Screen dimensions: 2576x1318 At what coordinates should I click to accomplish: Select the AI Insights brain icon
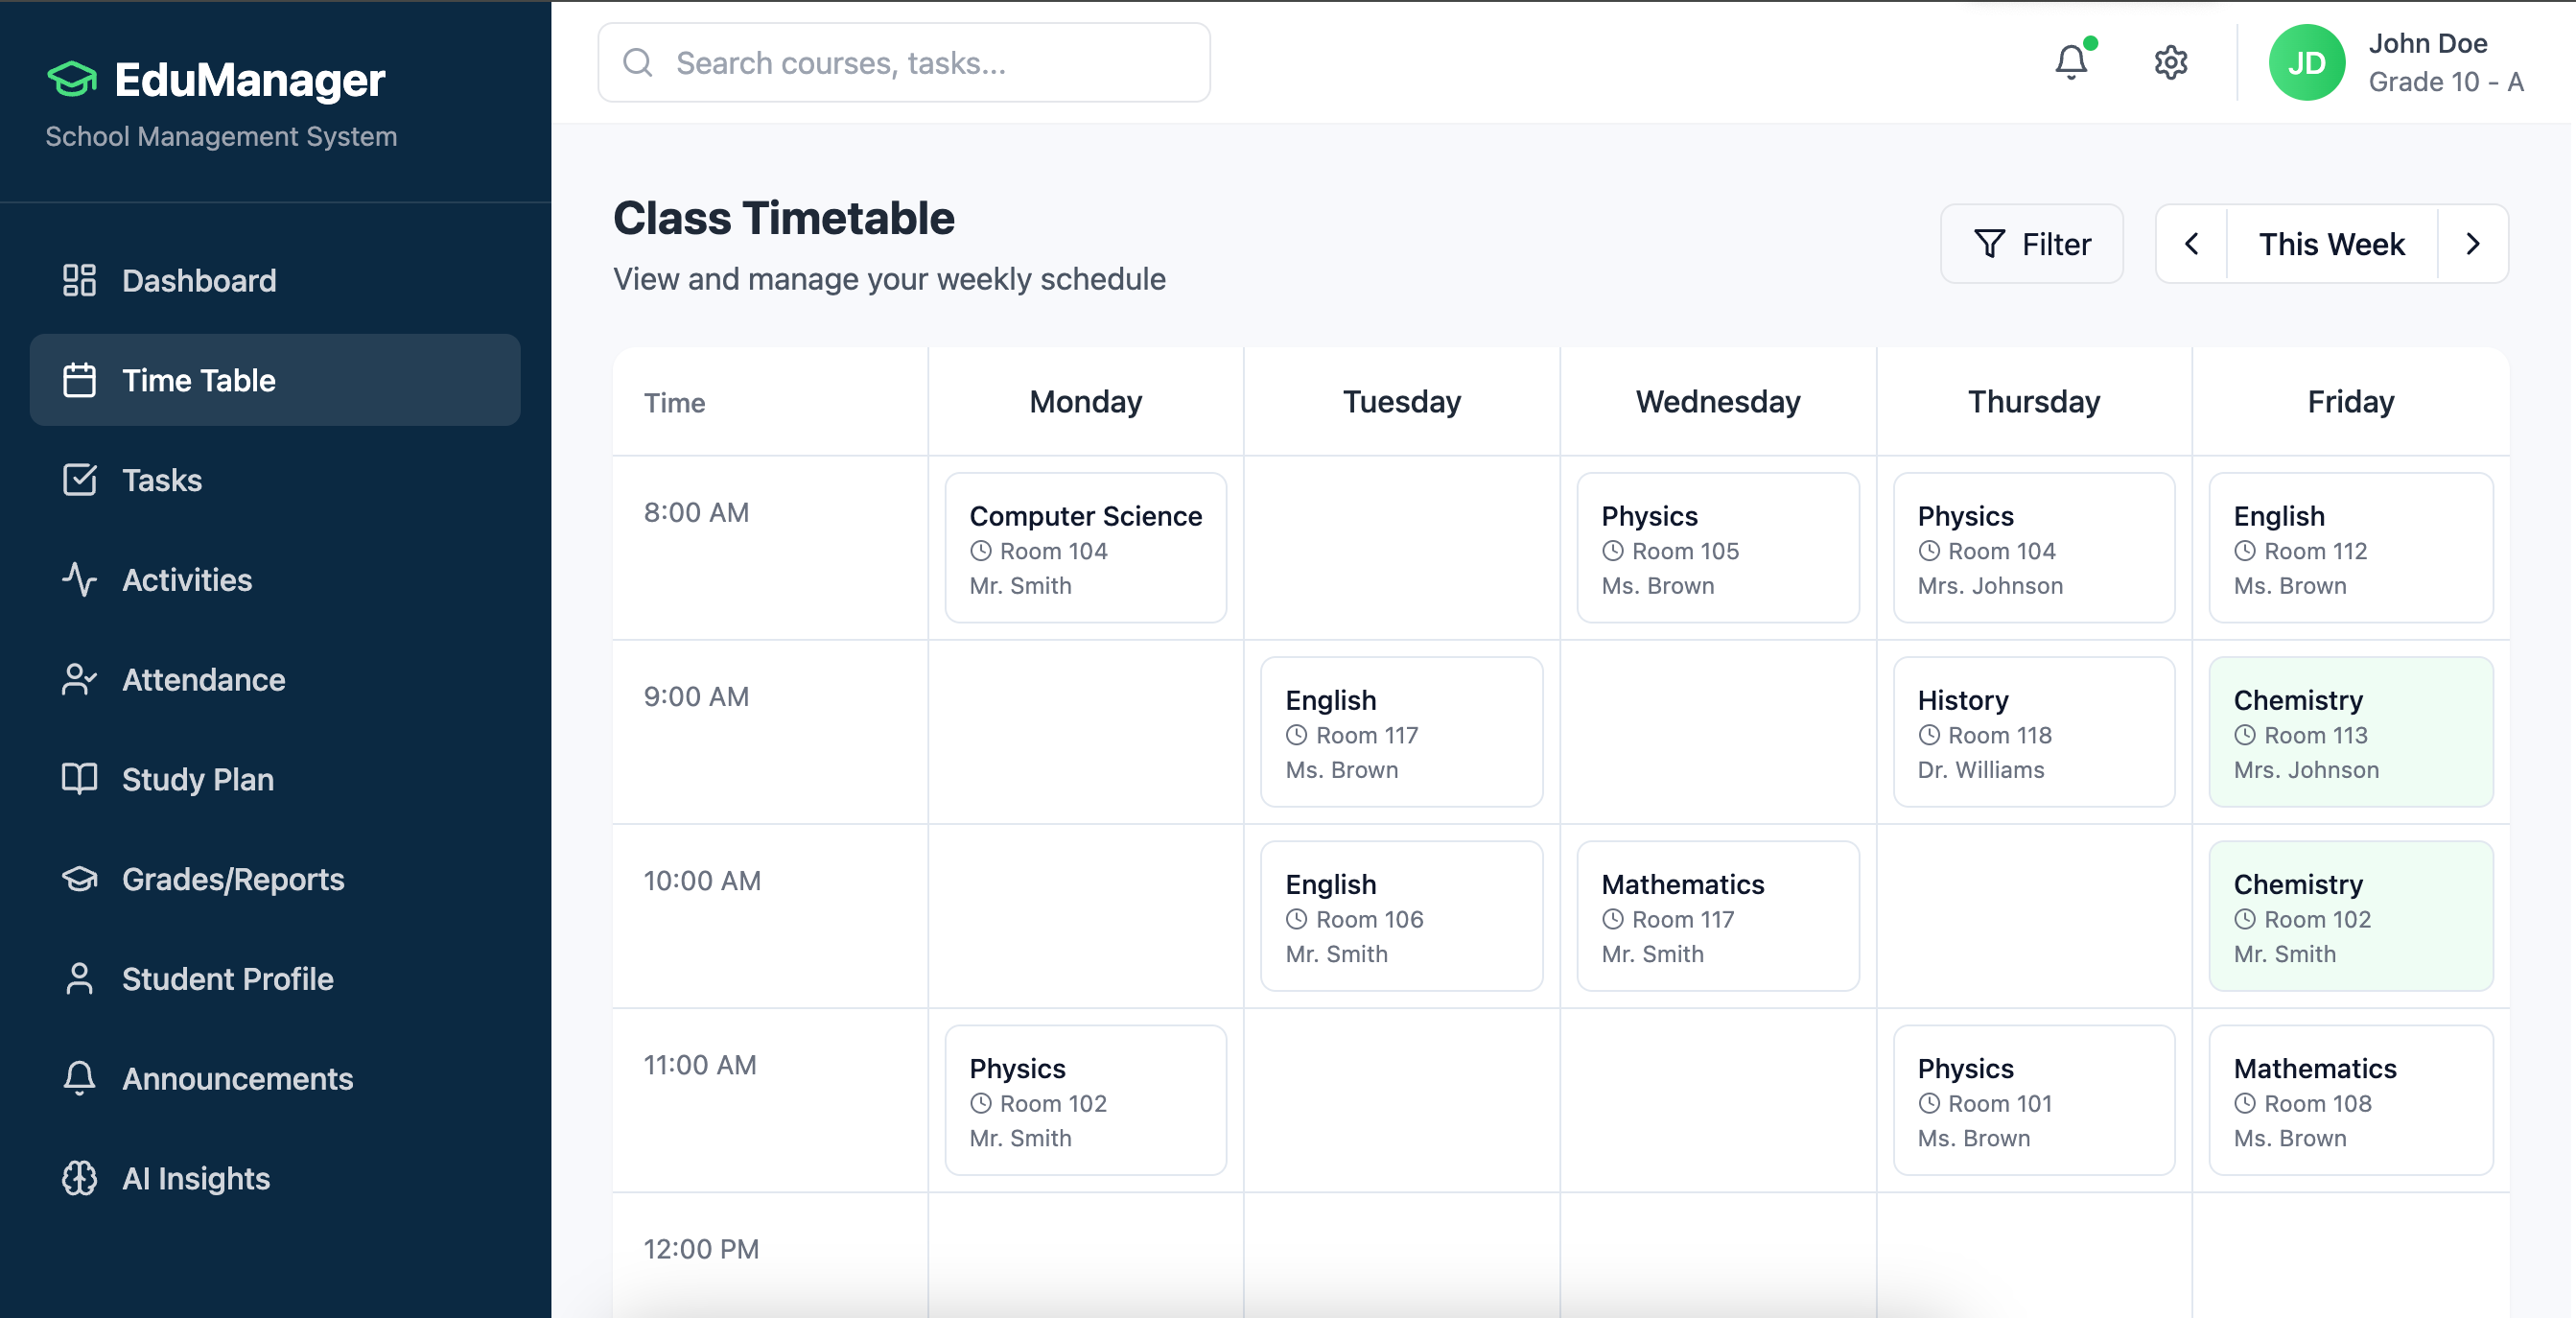click(79, 1179)
